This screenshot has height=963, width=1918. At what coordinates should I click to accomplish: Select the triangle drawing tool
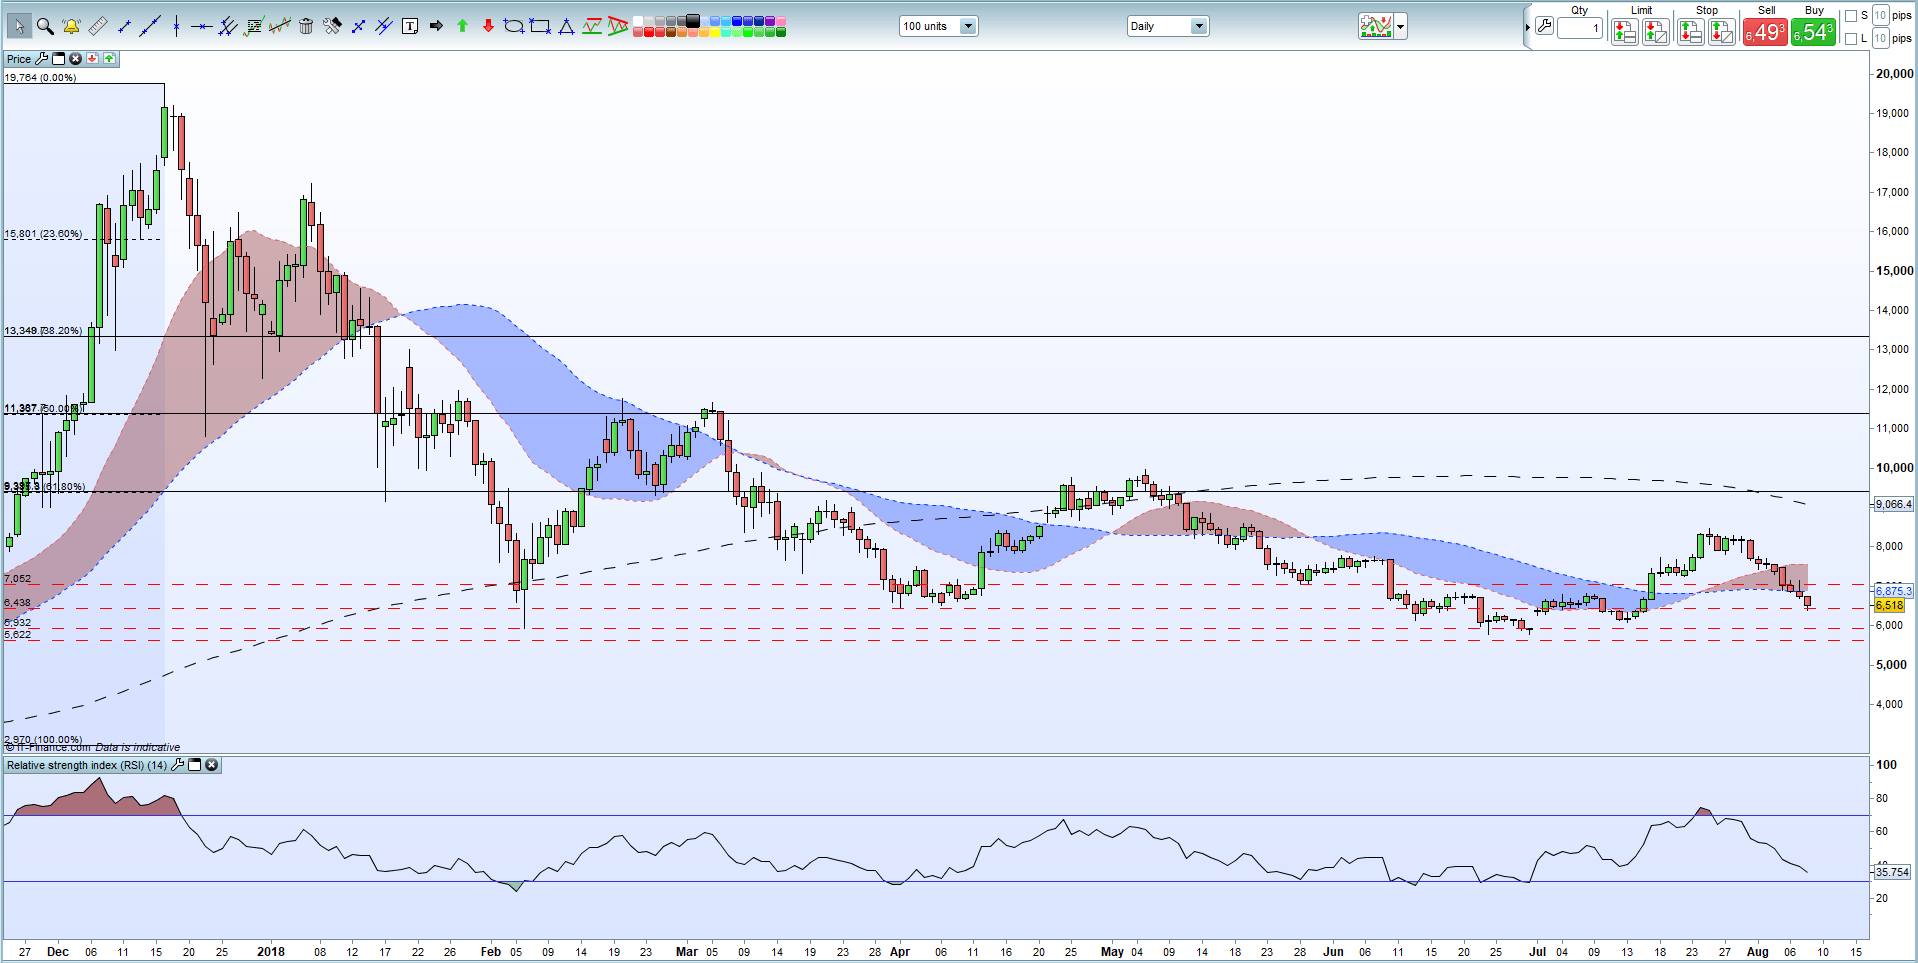coord(566,26)
